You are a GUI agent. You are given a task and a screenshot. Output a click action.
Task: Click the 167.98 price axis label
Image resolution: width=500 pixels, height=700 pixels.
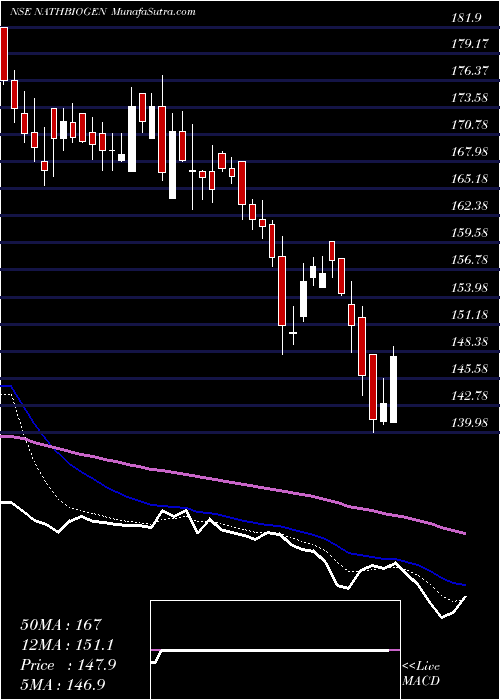[470, 152]
